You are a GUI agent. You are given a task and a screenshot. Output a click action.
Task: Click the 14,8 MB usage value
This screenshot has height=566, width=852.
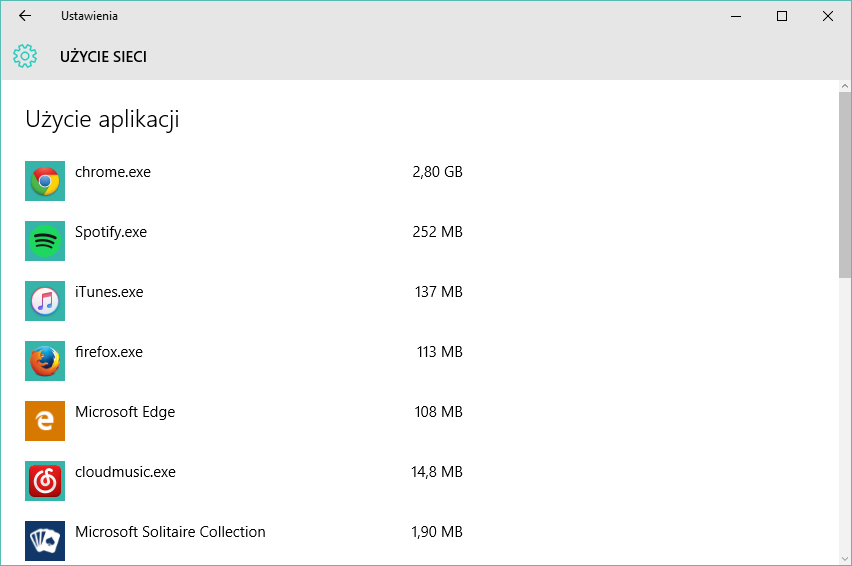point(437,472)
